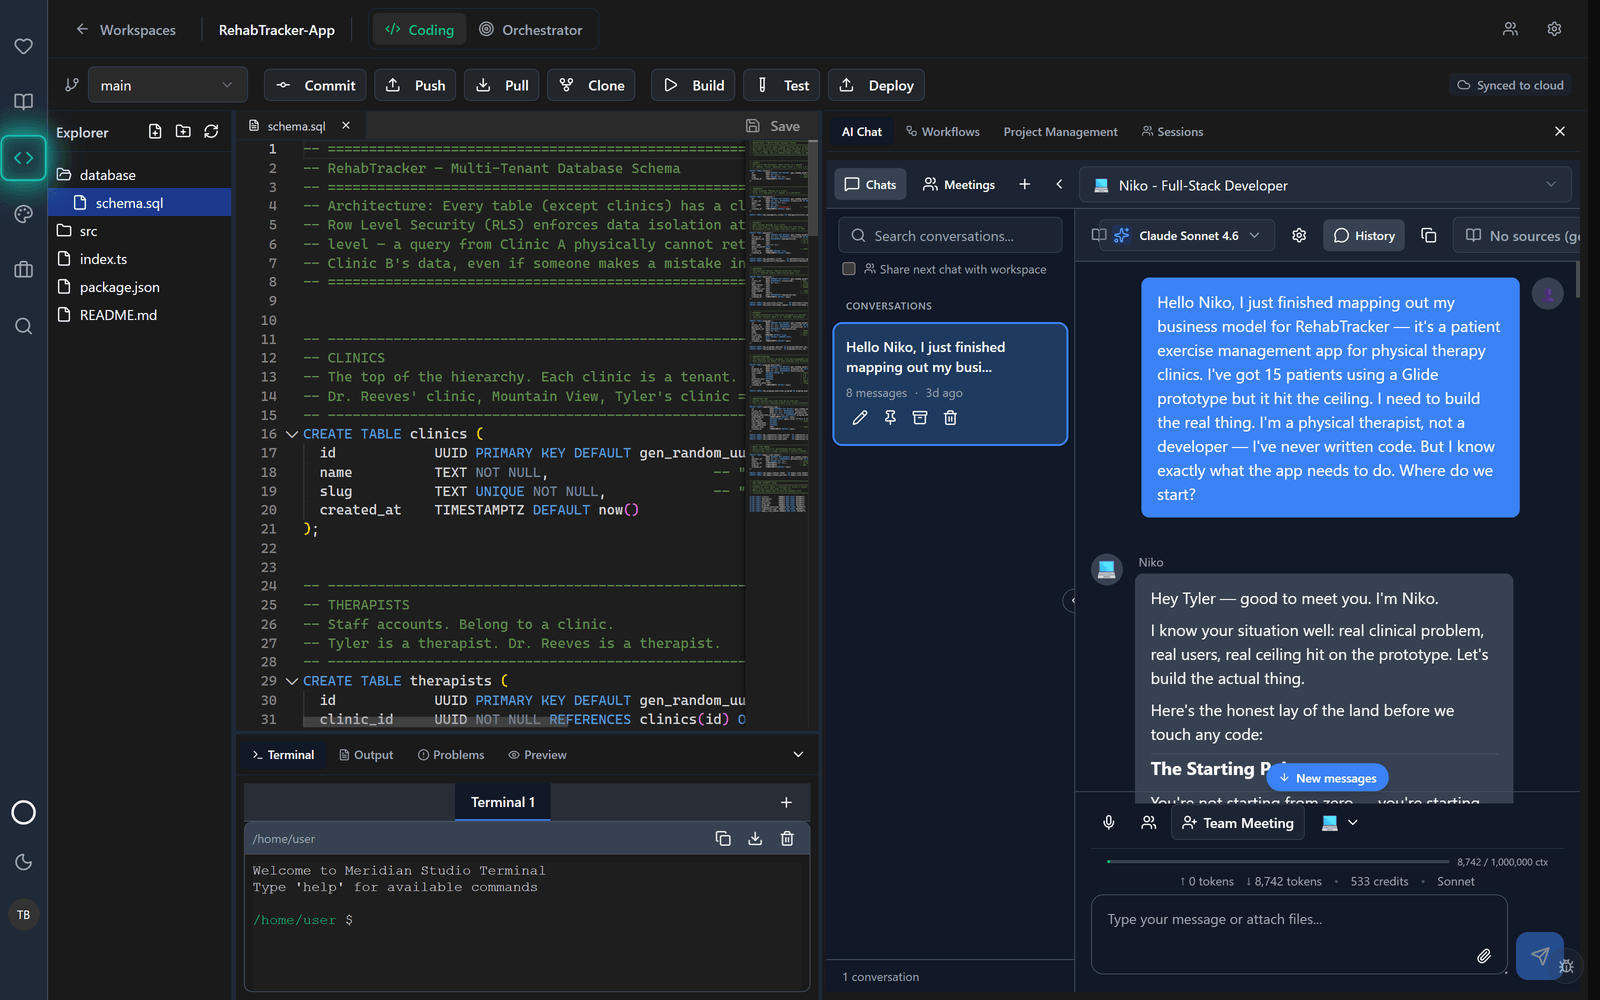Add a new terminal tab
This screenshot has height=1000, width=1600.
[x=786, y=802]
